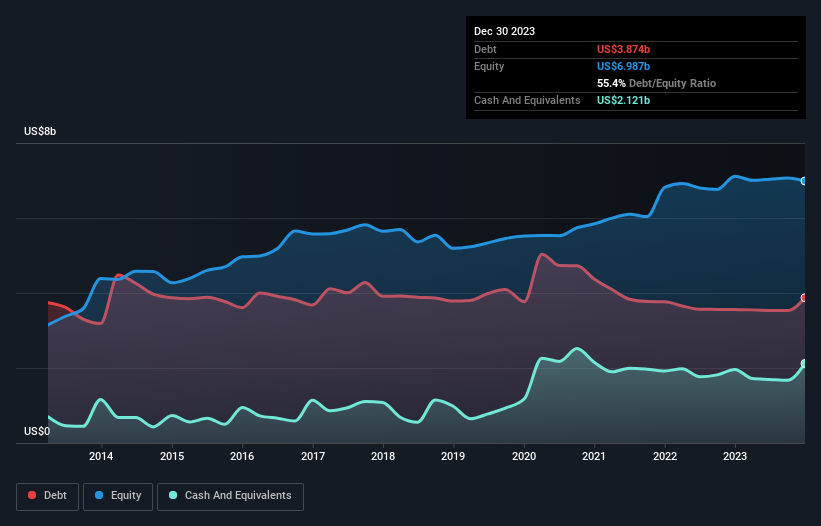Click the red Debt endpoint marker
This screenshot has height=526, width=821.
(x=804, y=298)
